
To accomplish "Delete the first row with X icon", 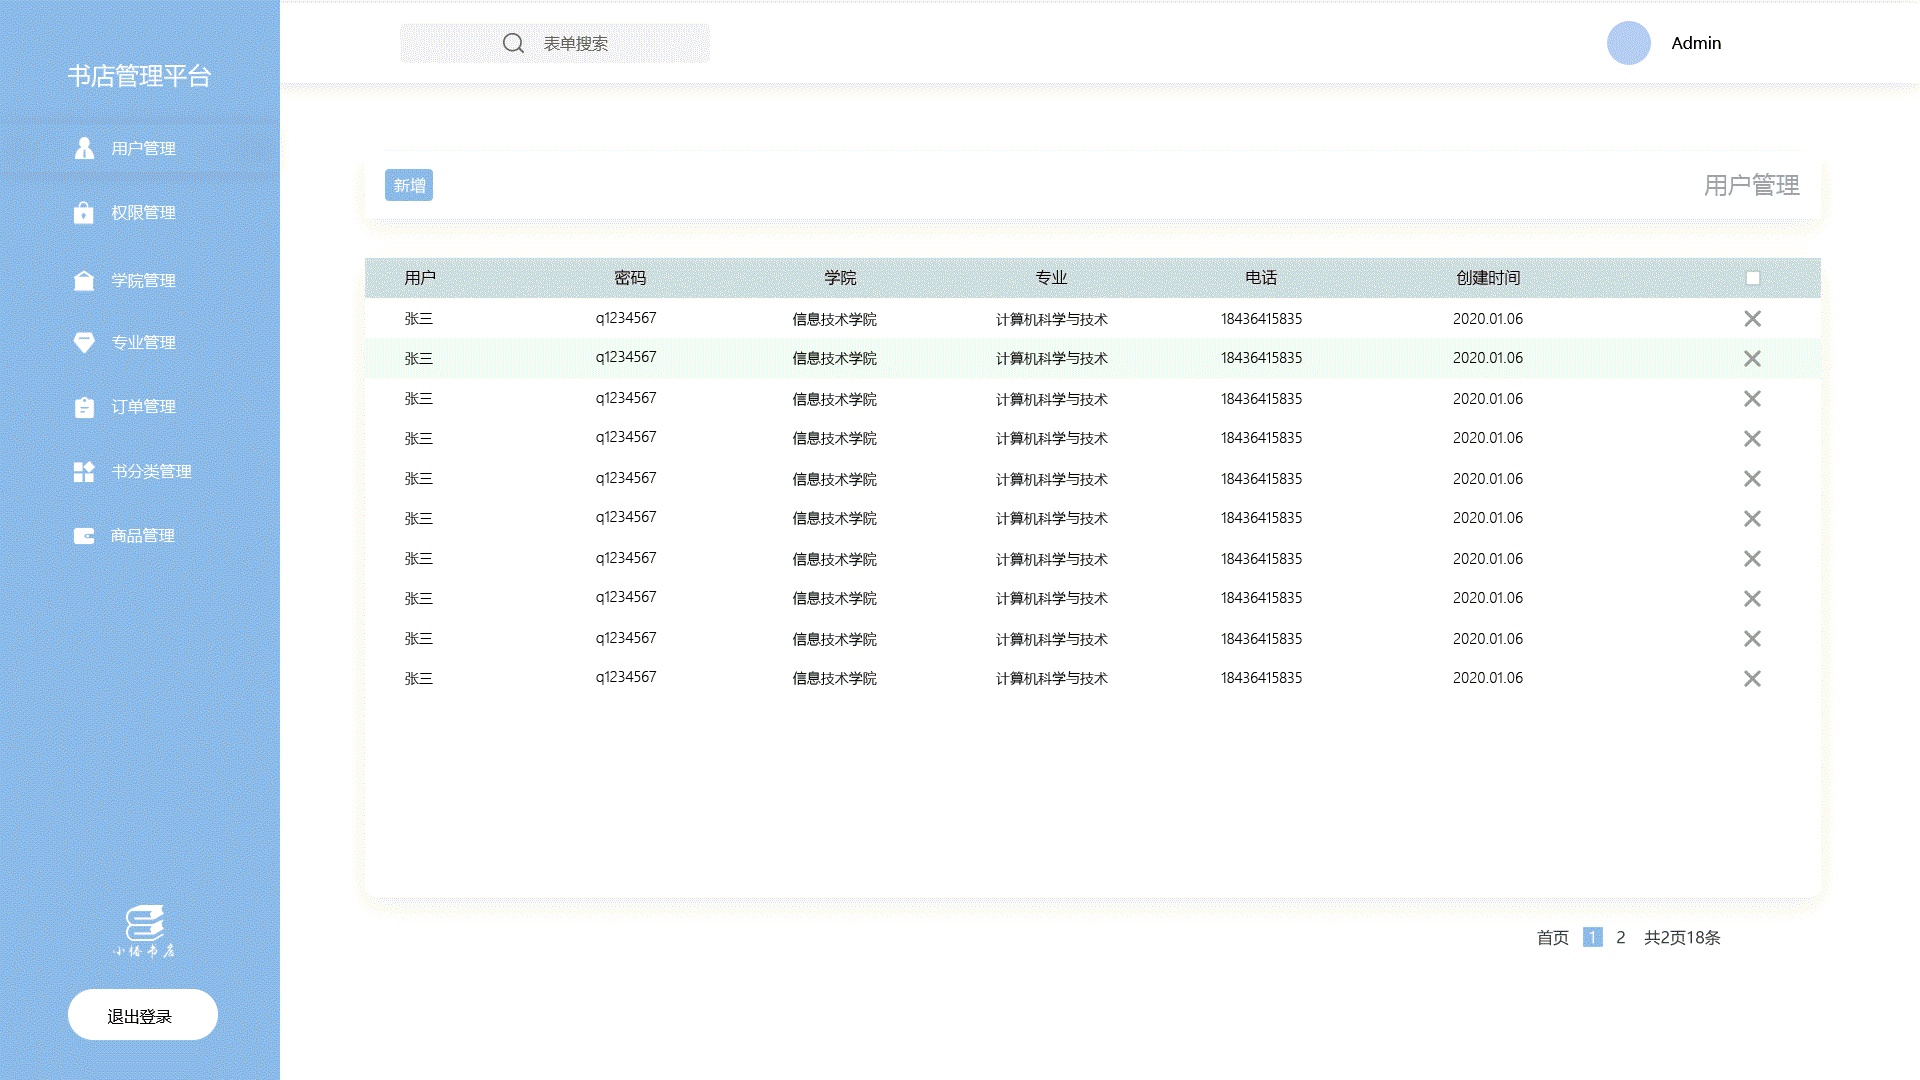I will (1752, 318).
